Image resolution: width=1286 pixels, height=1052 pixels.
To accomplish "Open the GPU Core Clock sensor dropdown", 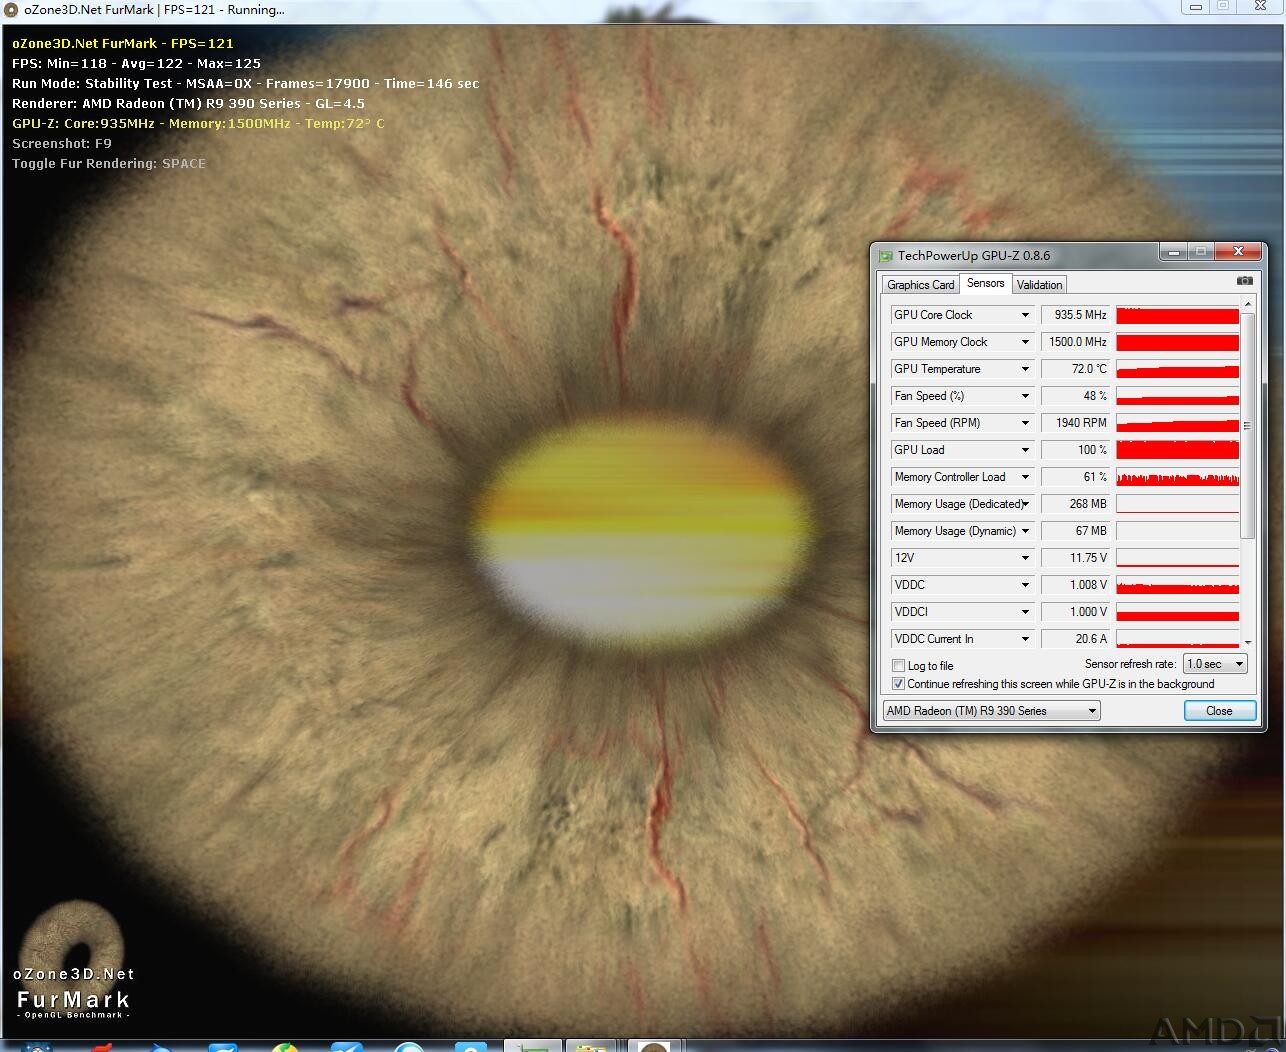I will pyautogui.click(x=1025, y=315).
